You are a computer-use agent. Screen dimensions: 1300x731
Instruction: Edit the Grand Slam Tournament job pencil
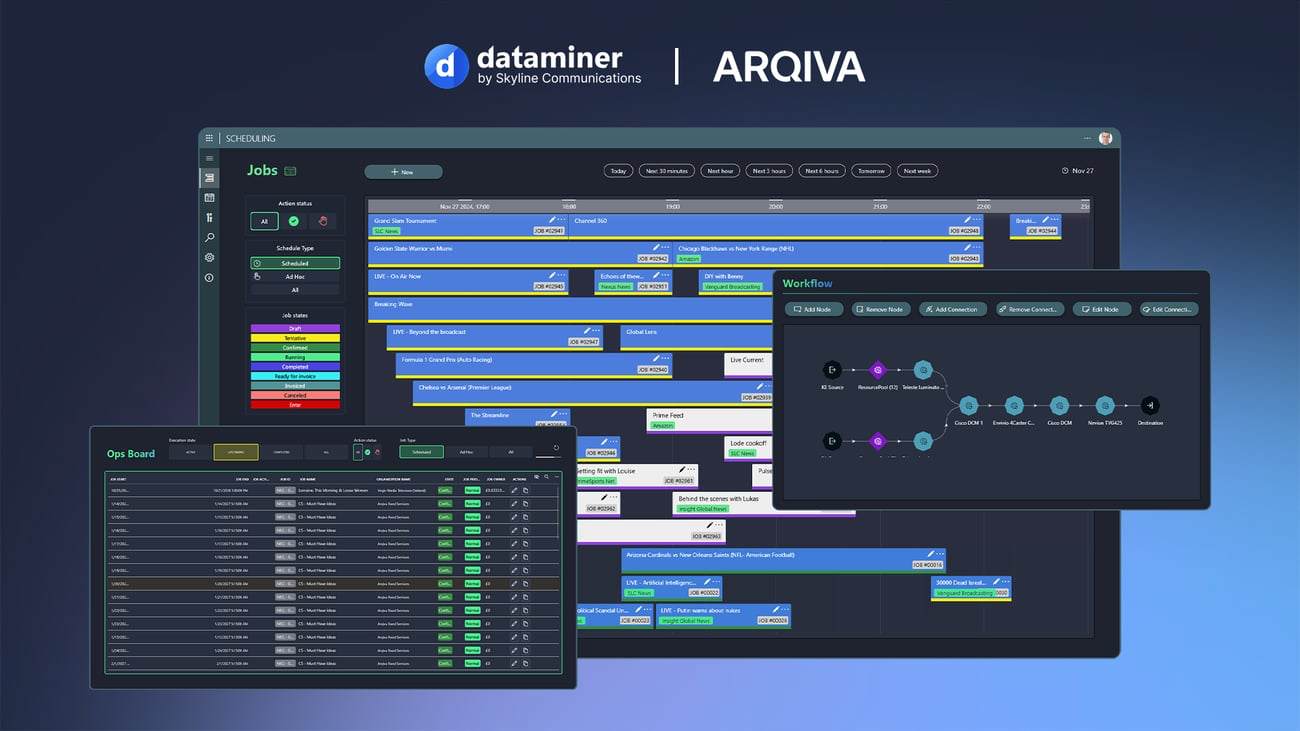click(x=551, y=219)
